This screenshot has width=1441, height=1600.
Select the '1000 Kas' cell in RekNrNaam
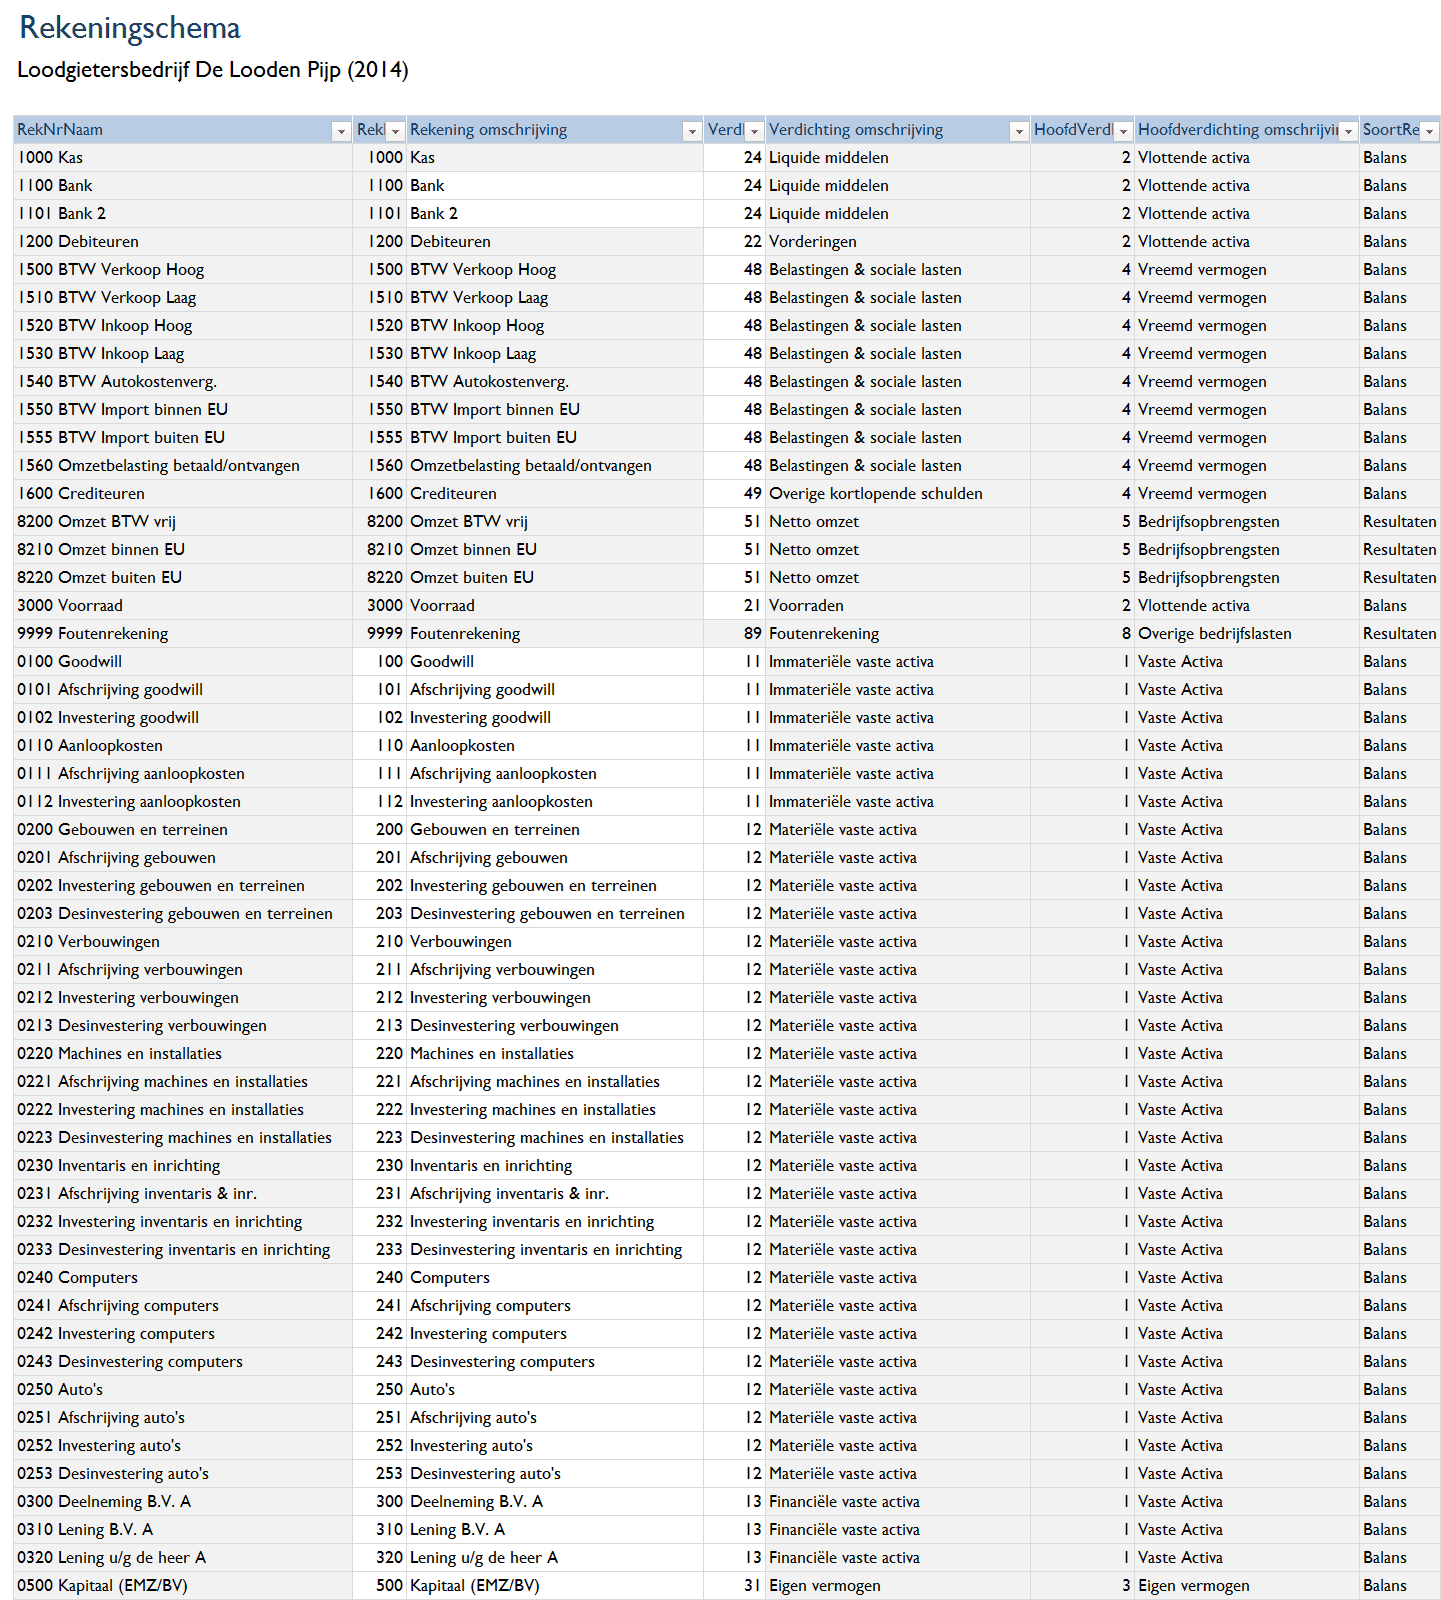coord(50,158)
